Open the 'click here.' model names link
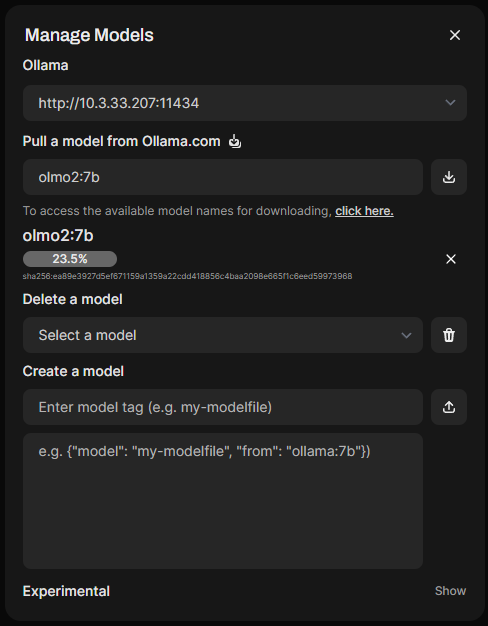 [364, 211]
